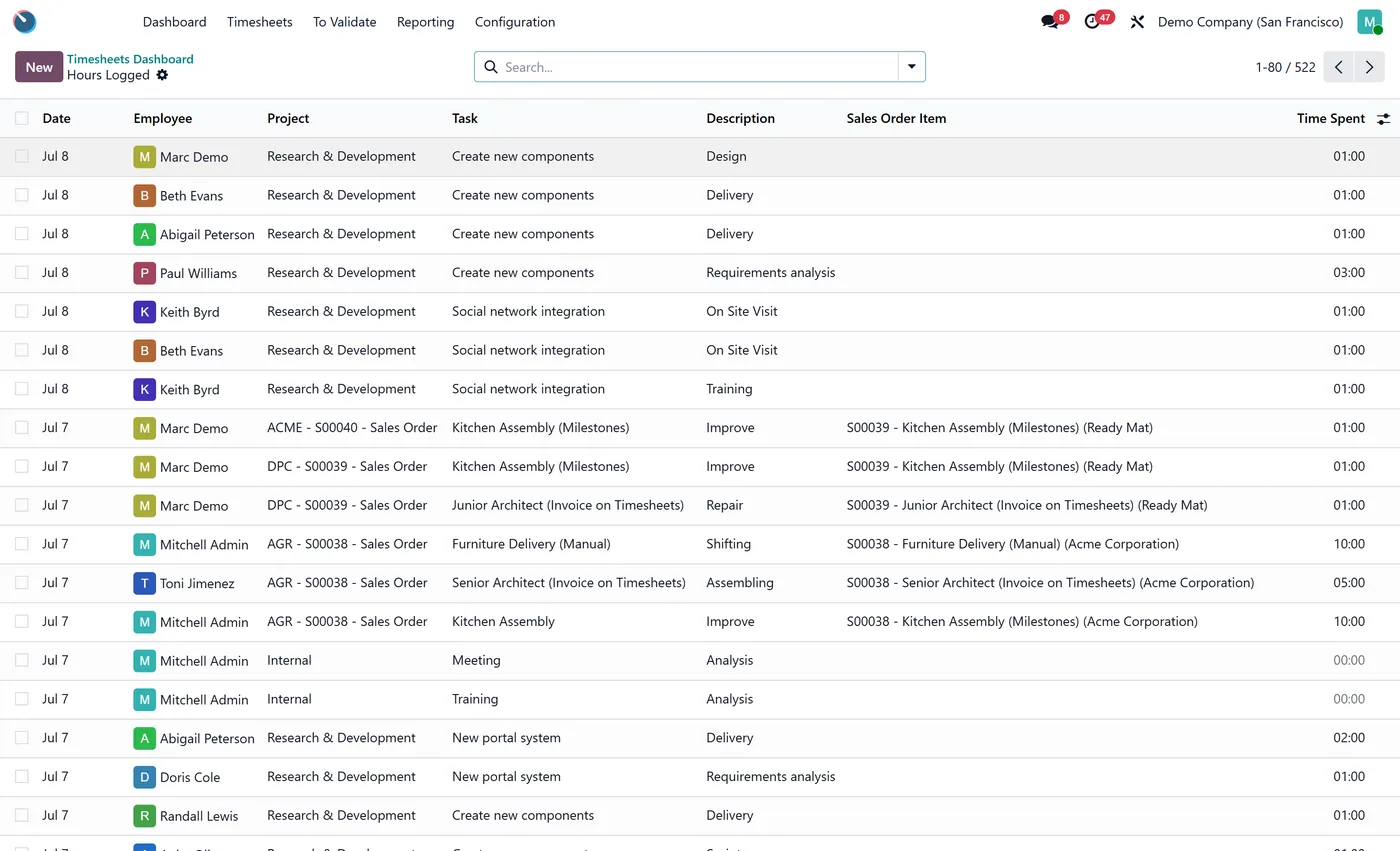Screen dimensions: 1400x851
Task: Click the 'Repair' description cell
Action: [724, 505]
